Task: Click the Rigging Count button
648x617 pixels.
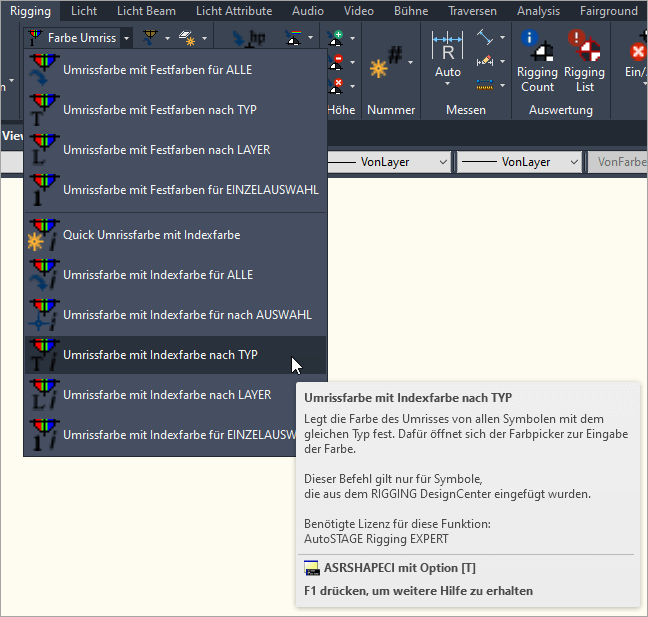Action: (x=537, y=62)
